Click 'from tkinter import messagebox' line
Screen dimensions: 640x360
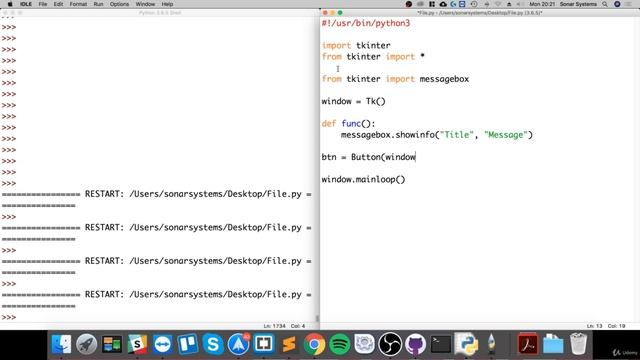point(395,79)
